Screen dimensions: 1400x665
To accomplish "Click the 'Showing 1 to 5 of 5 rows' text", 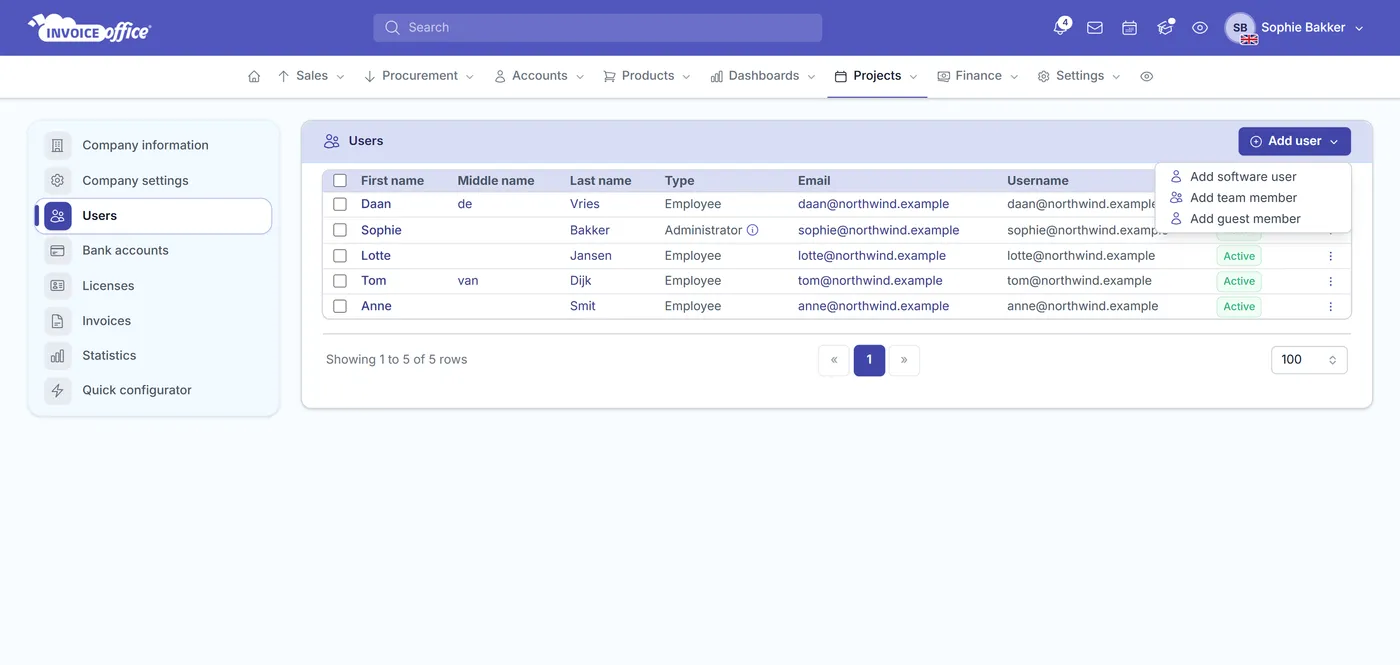I will tap(396, 360).
